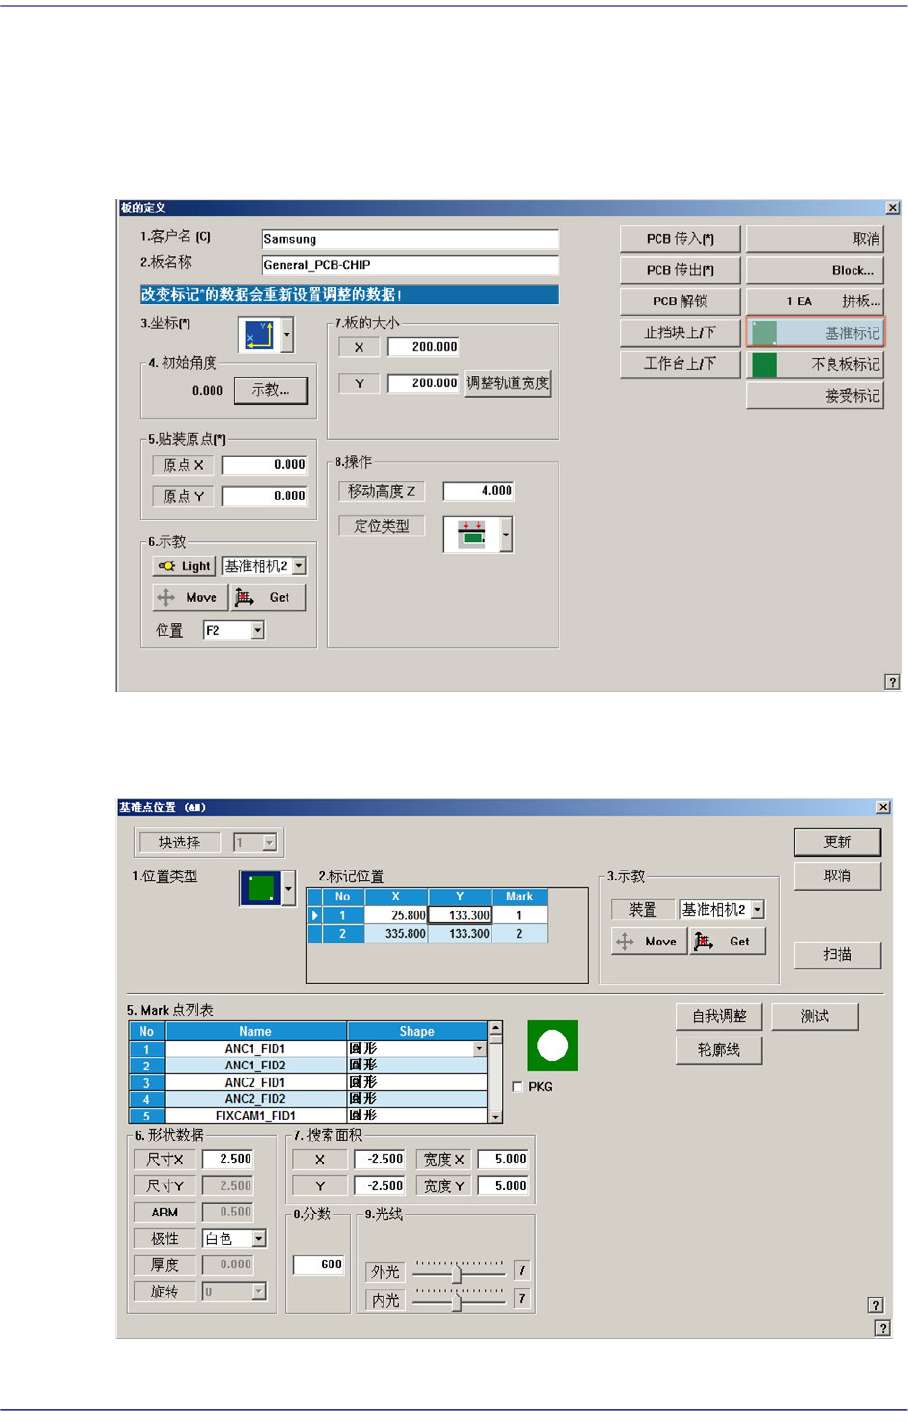Image resolution: width=908 pixels, height=1421 pixels.
Task: Click scroll-down arrow of Mark 点列表
Action: pos(495,1115)
